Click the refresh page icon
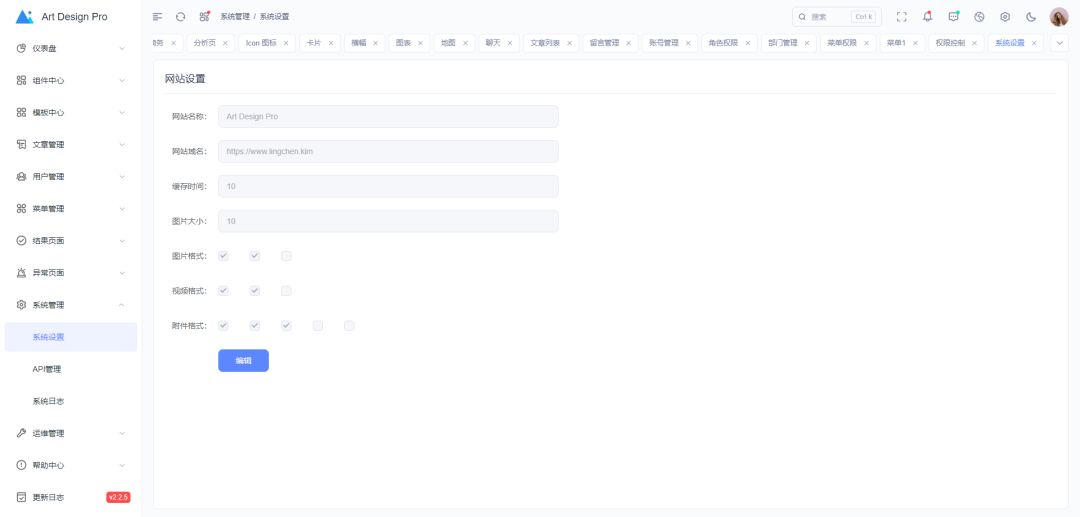The width and height of the screenshot is (1080, 517). click(x=180, y=17)
